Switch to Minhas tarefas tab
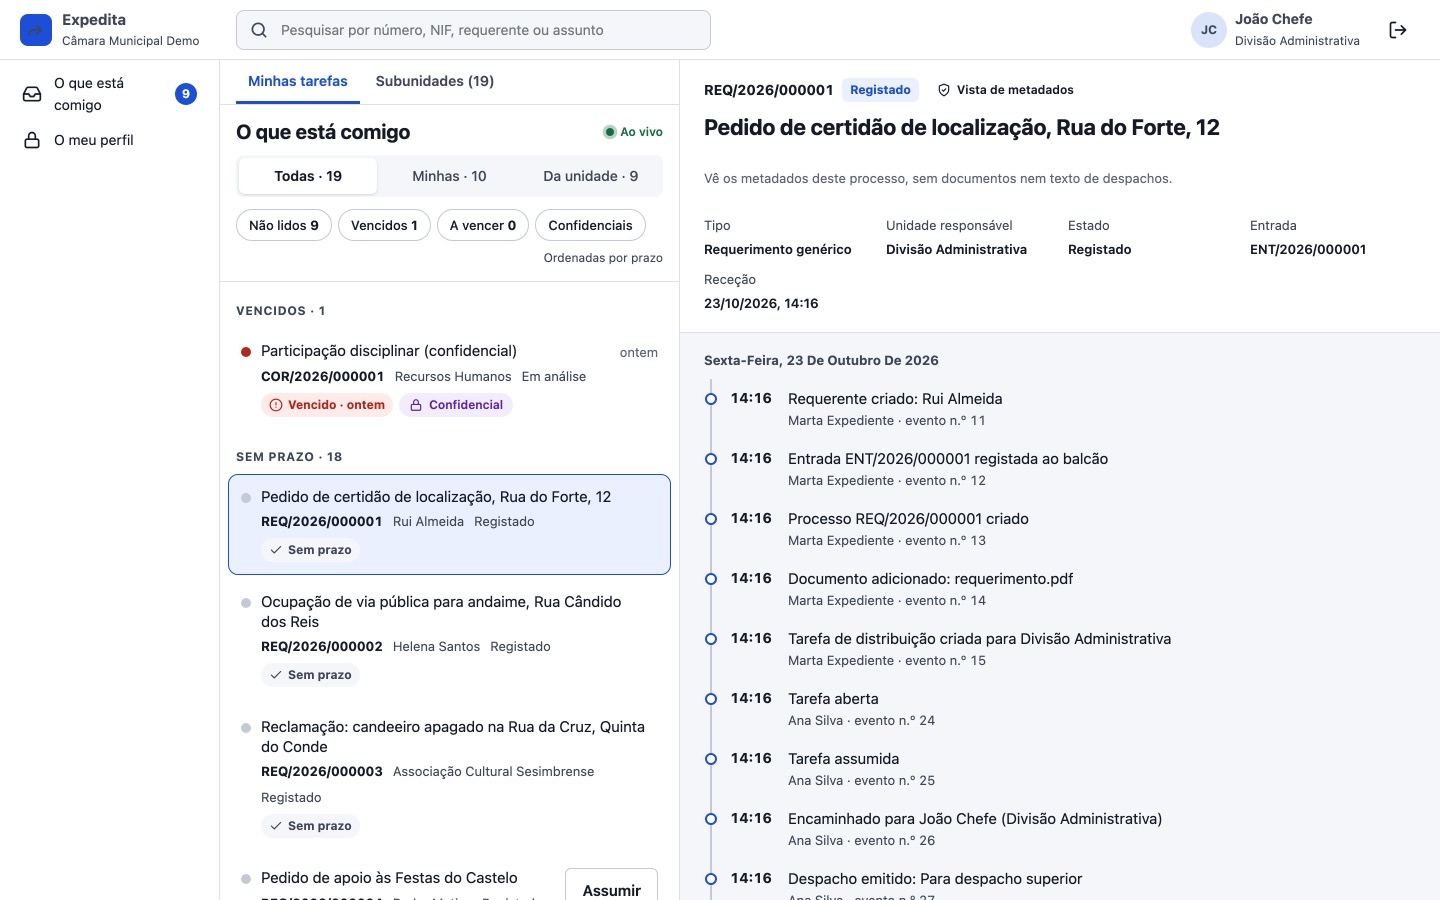The image size is (1440, 900). 298,82
